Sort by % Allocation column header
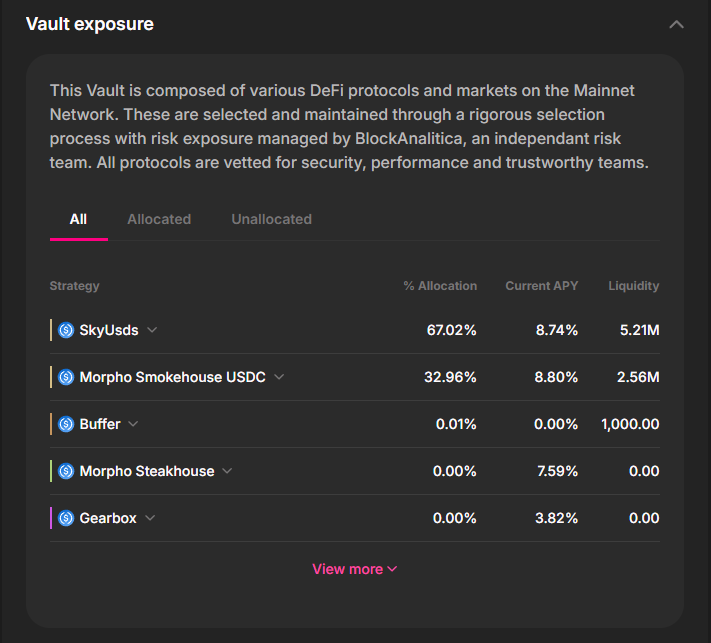Image resolution: width=711 pixels, height=643 pixels. (440, 286)
